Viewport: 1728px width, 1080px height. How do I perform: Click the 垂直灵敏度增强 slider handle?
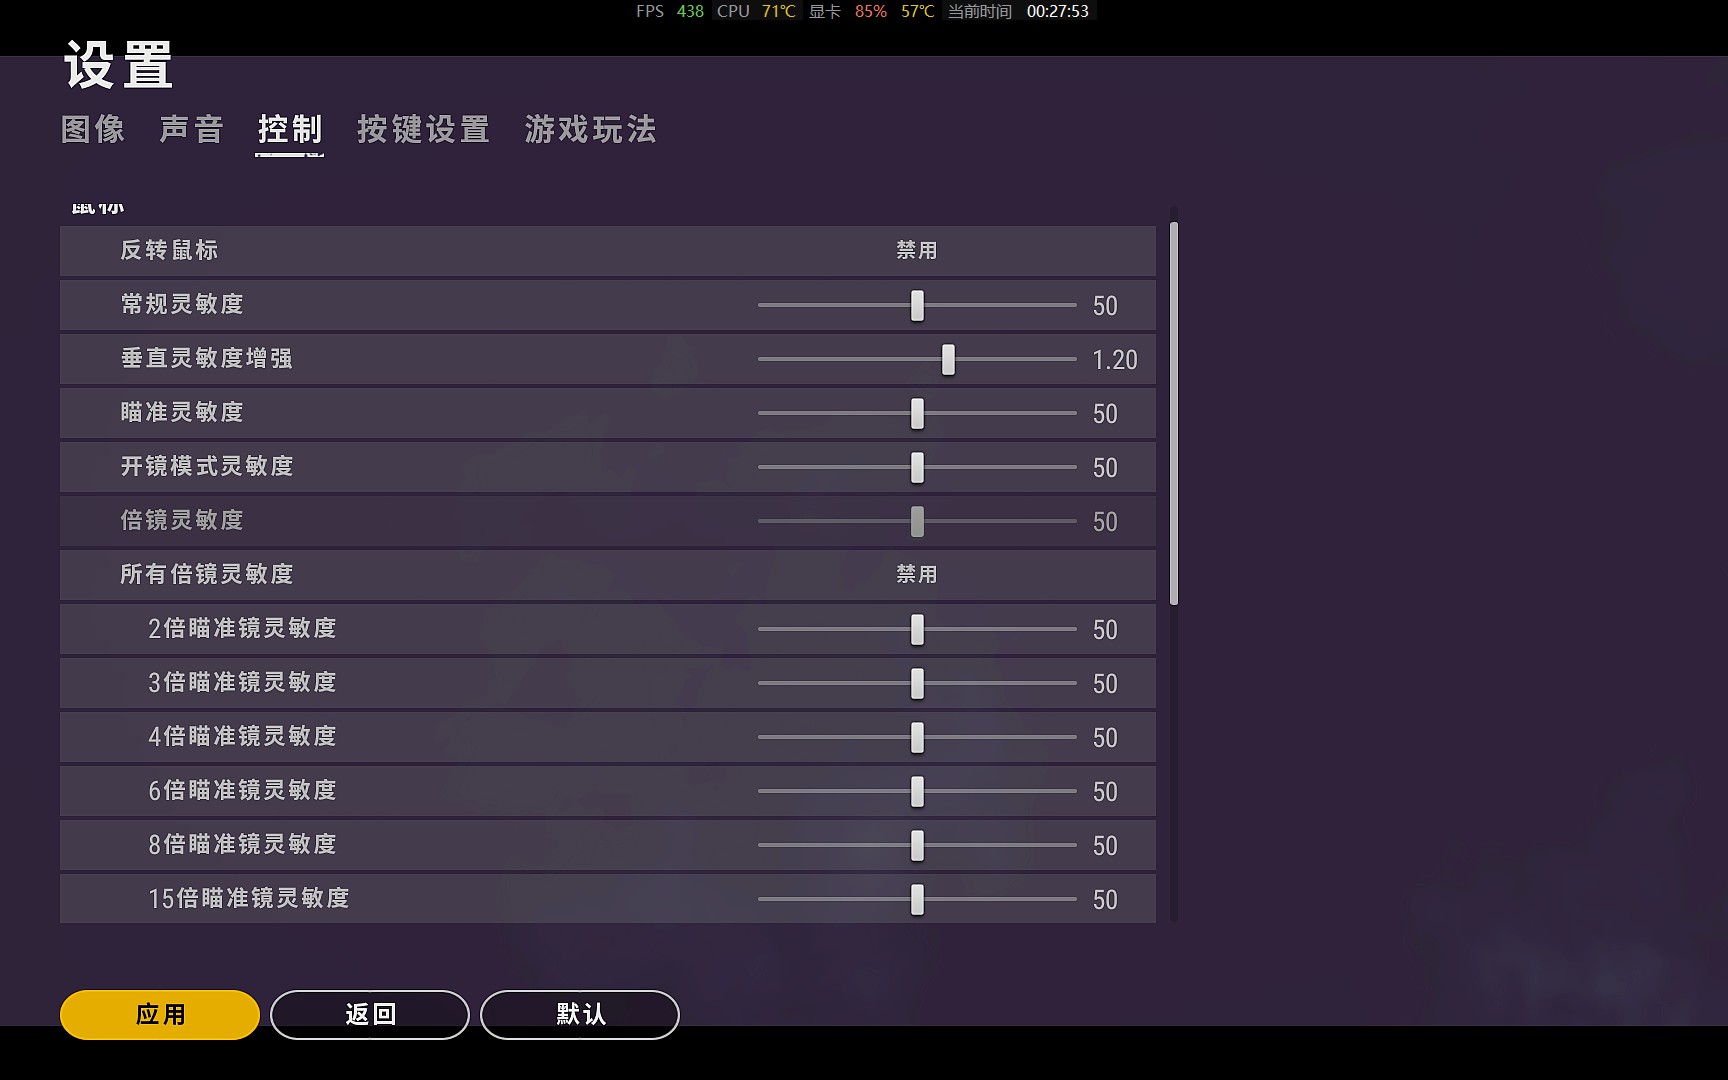[948, 360]
